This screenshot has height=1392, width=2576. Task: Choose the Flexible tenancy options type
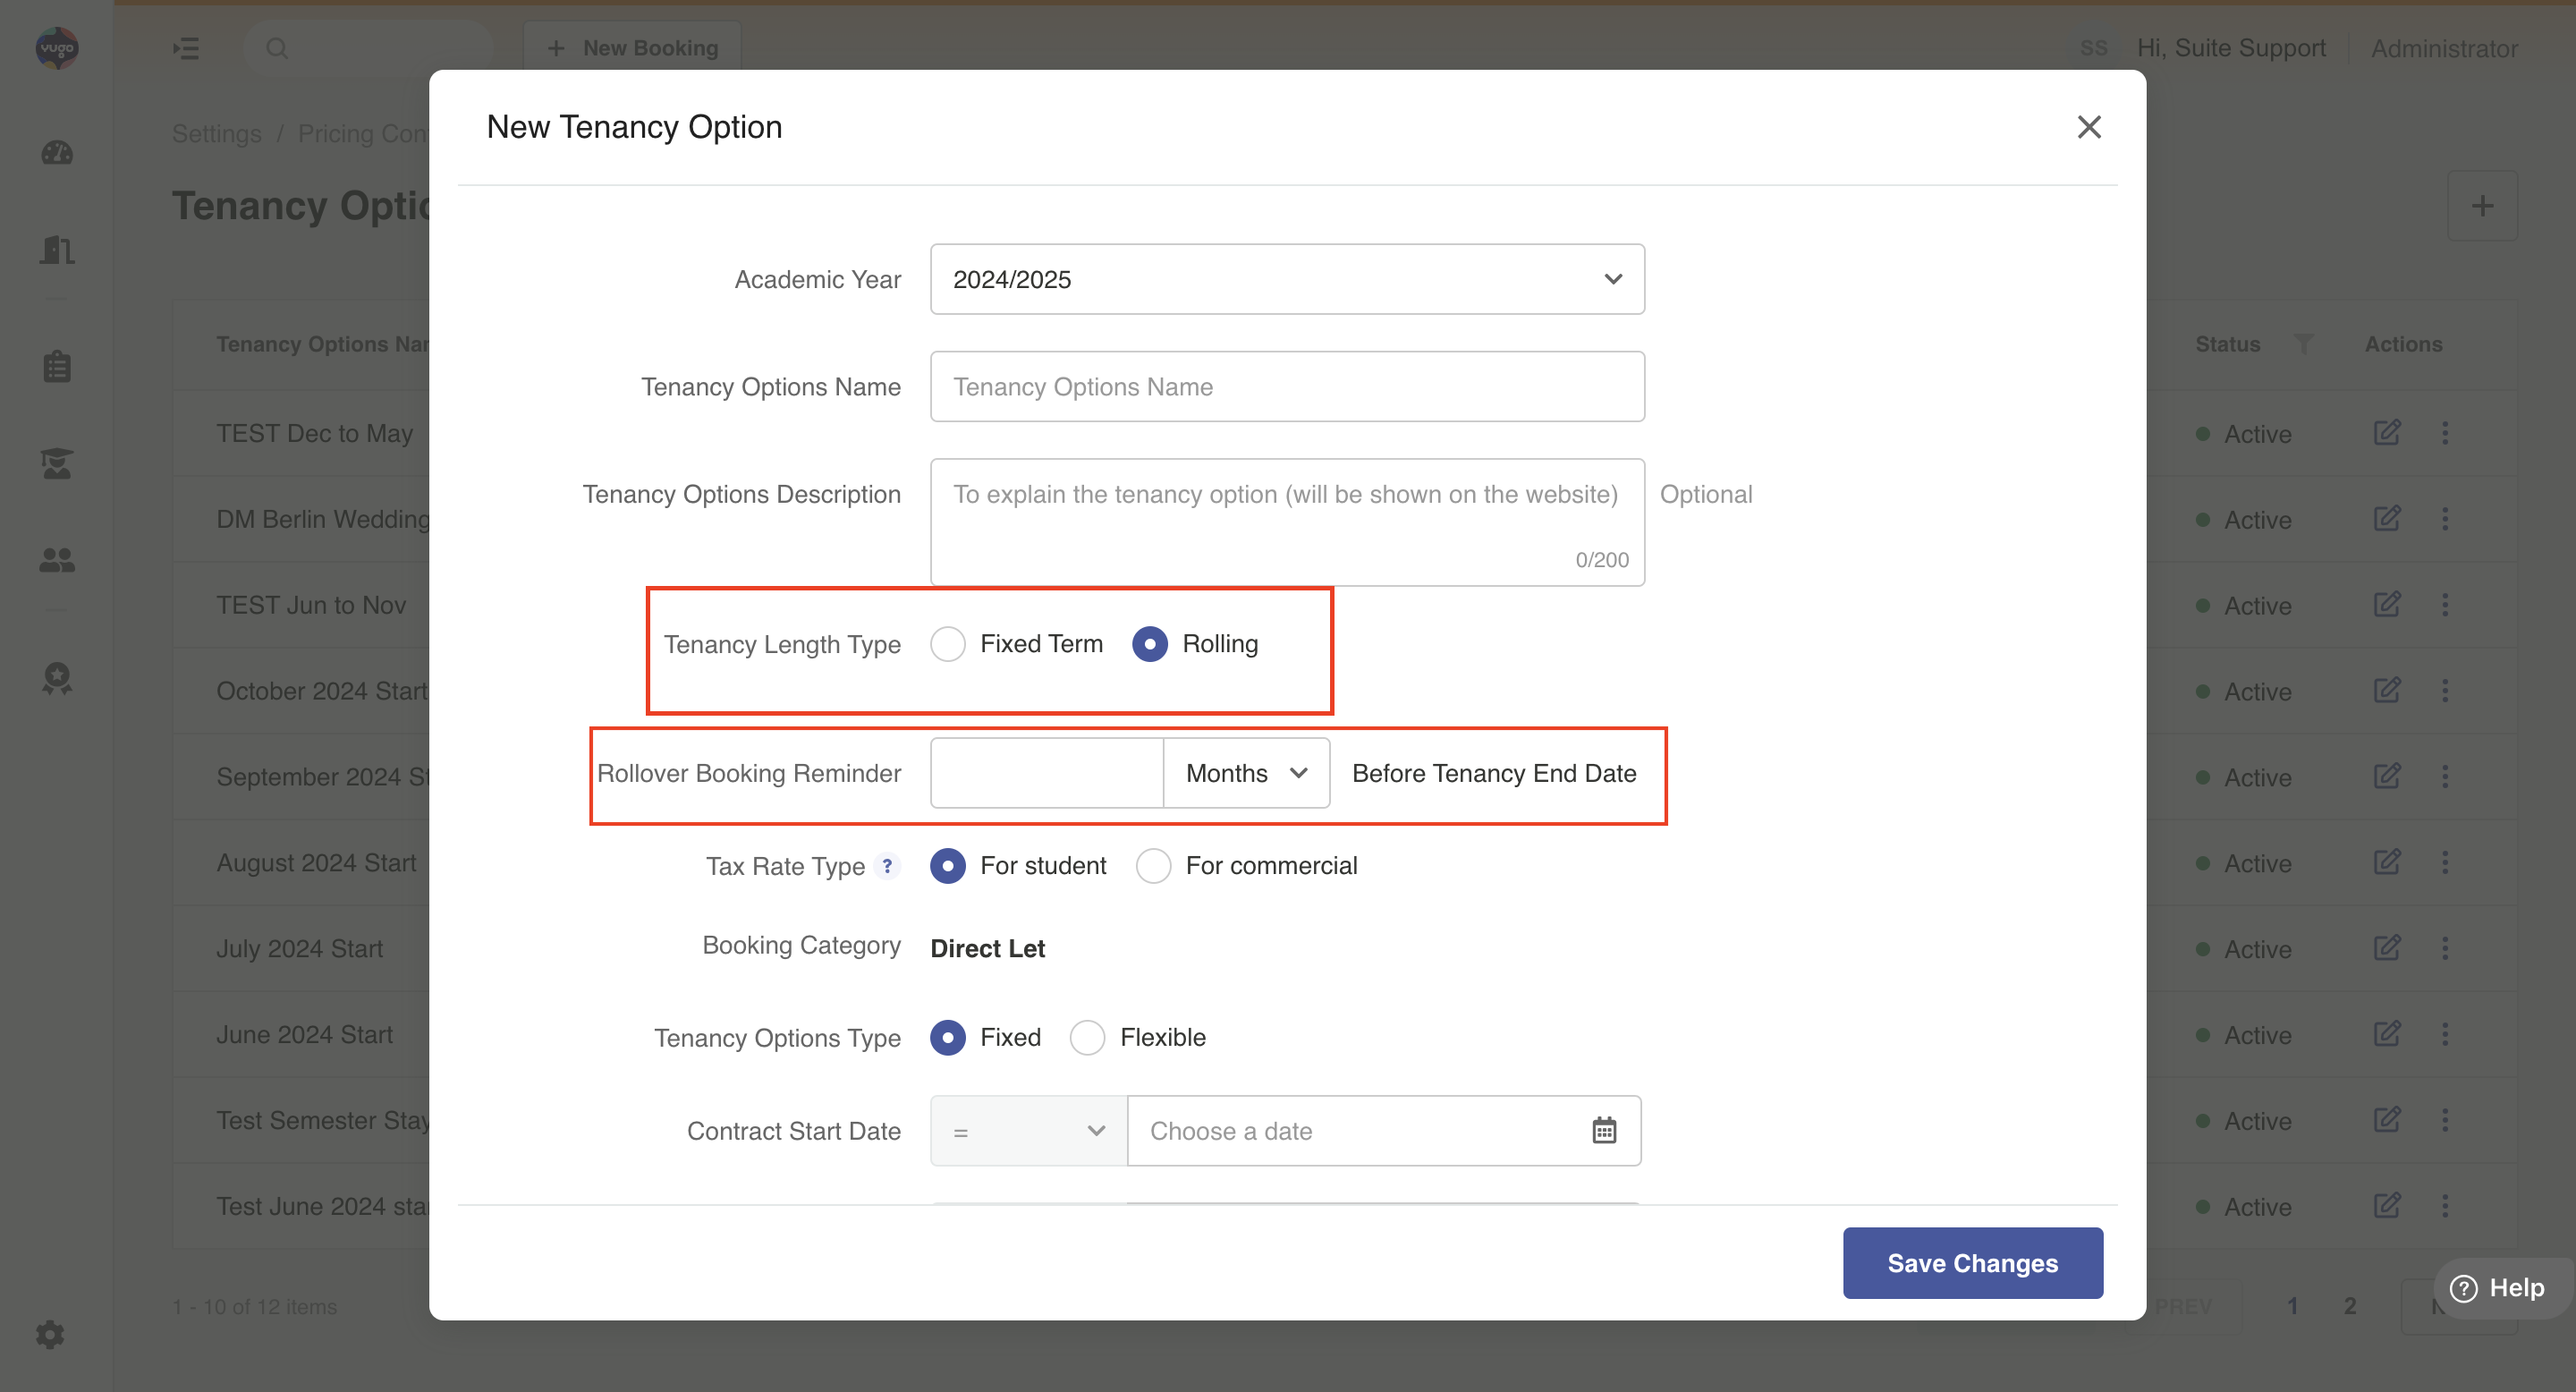1087,1037
